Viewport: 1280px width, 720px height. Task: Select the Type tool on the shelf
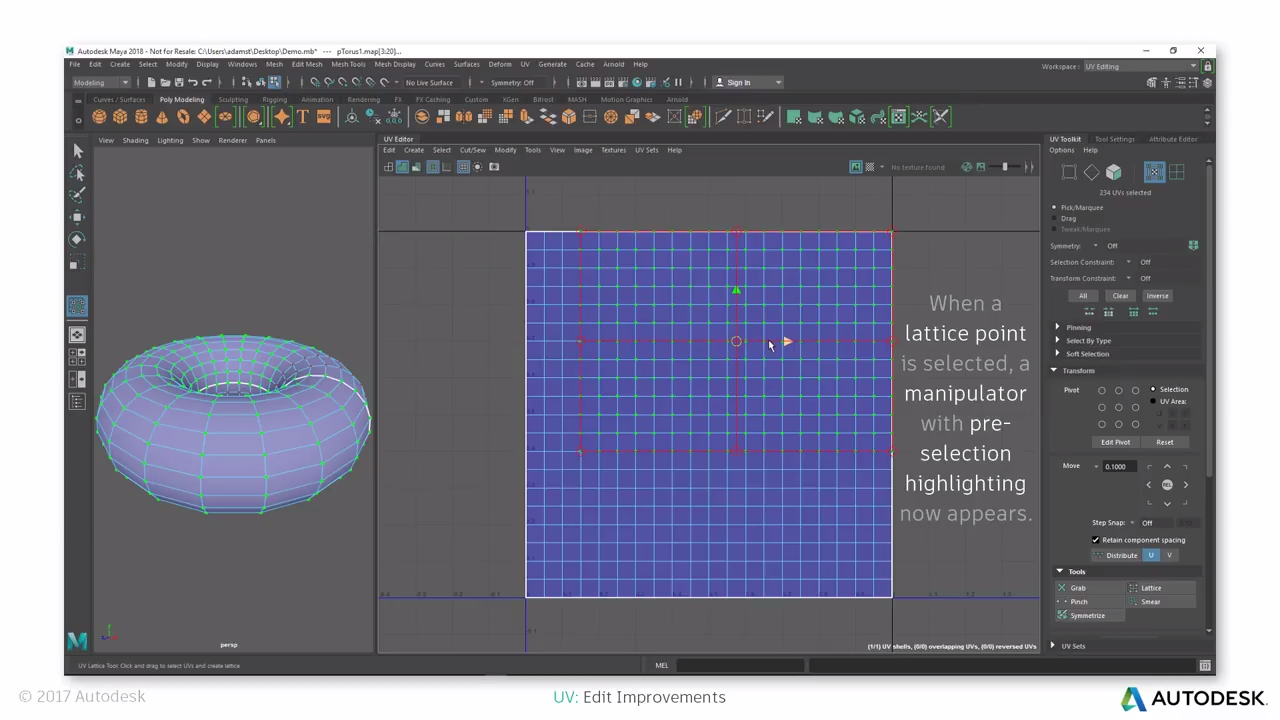[x=303, y=117]
